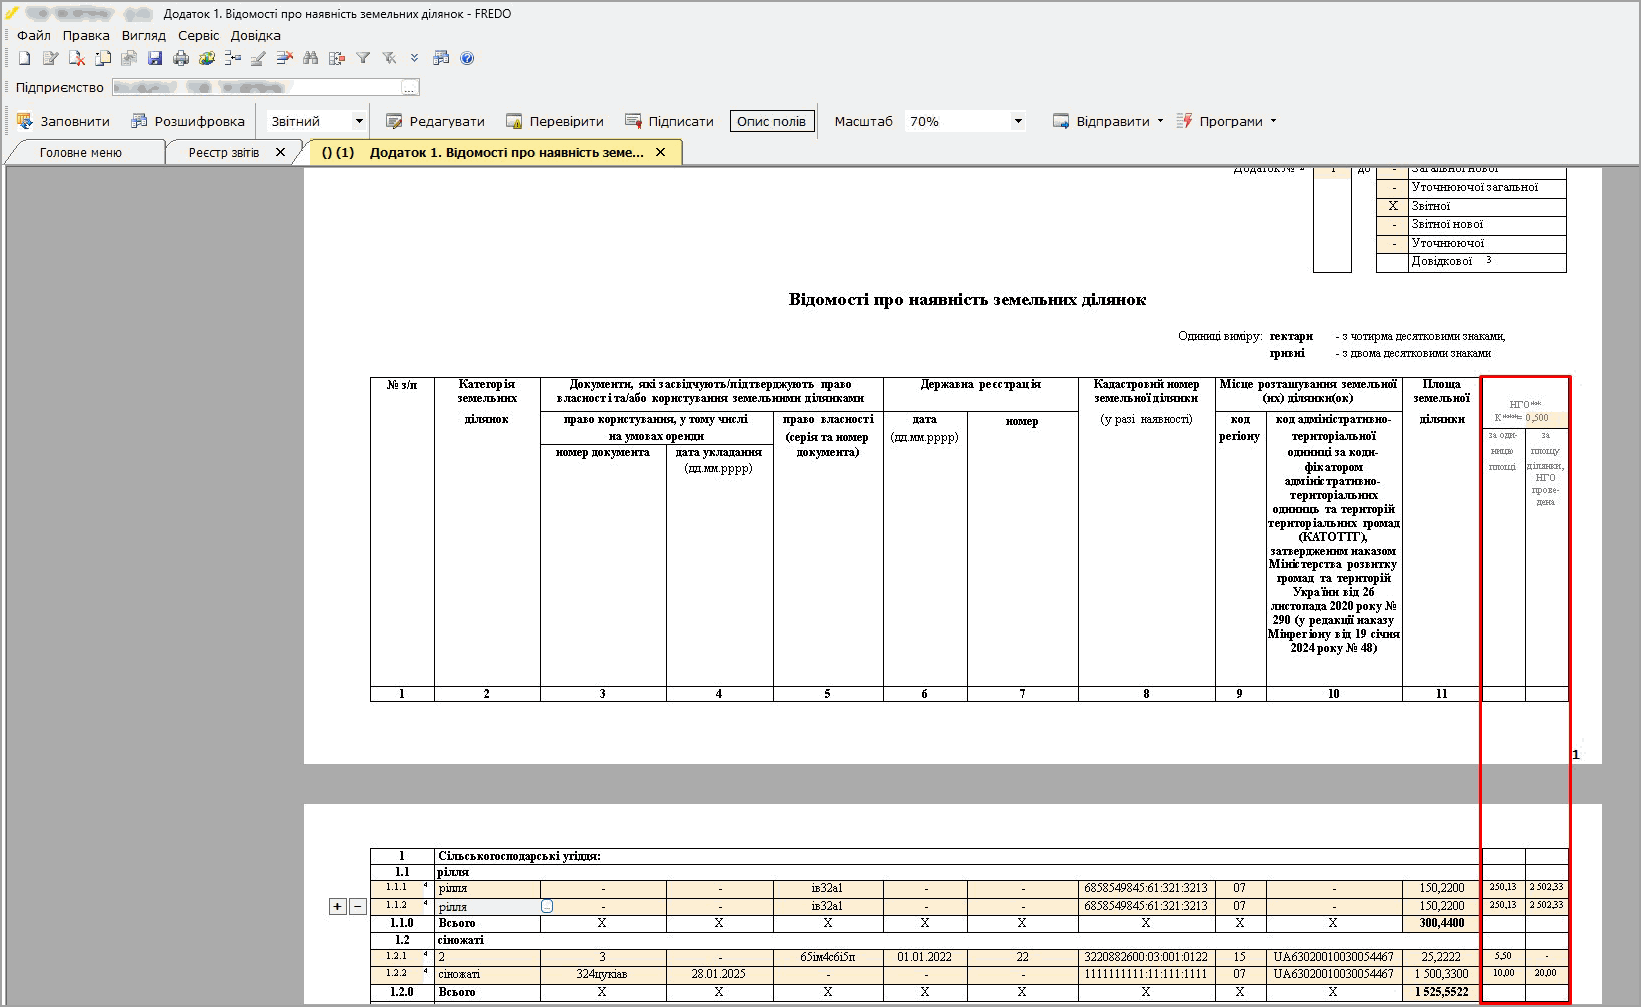Click the Print icon in toolbar

(x=181, y=59)
